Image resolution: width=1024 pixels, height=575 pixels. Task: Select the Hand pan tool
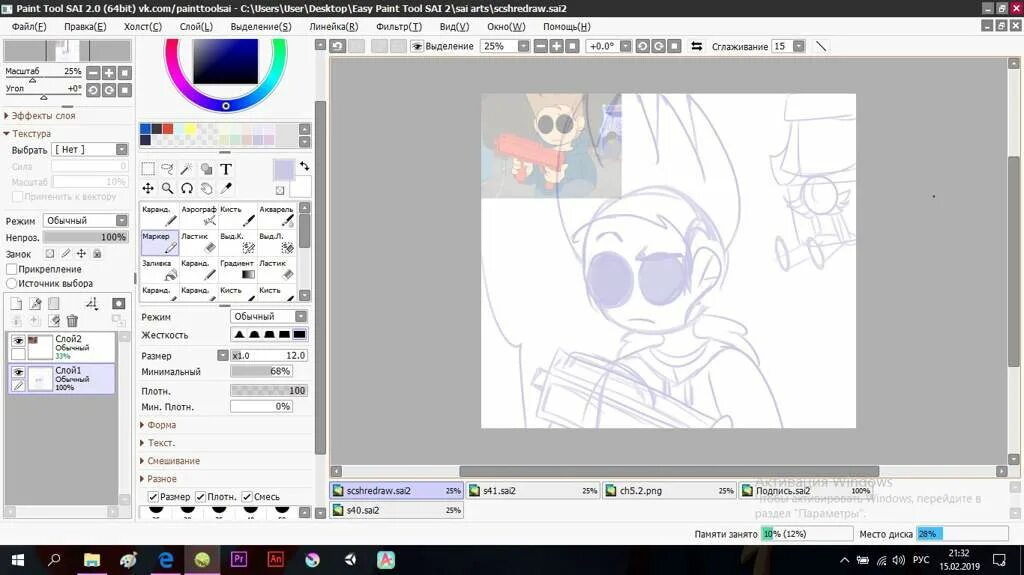pos(206,188)
